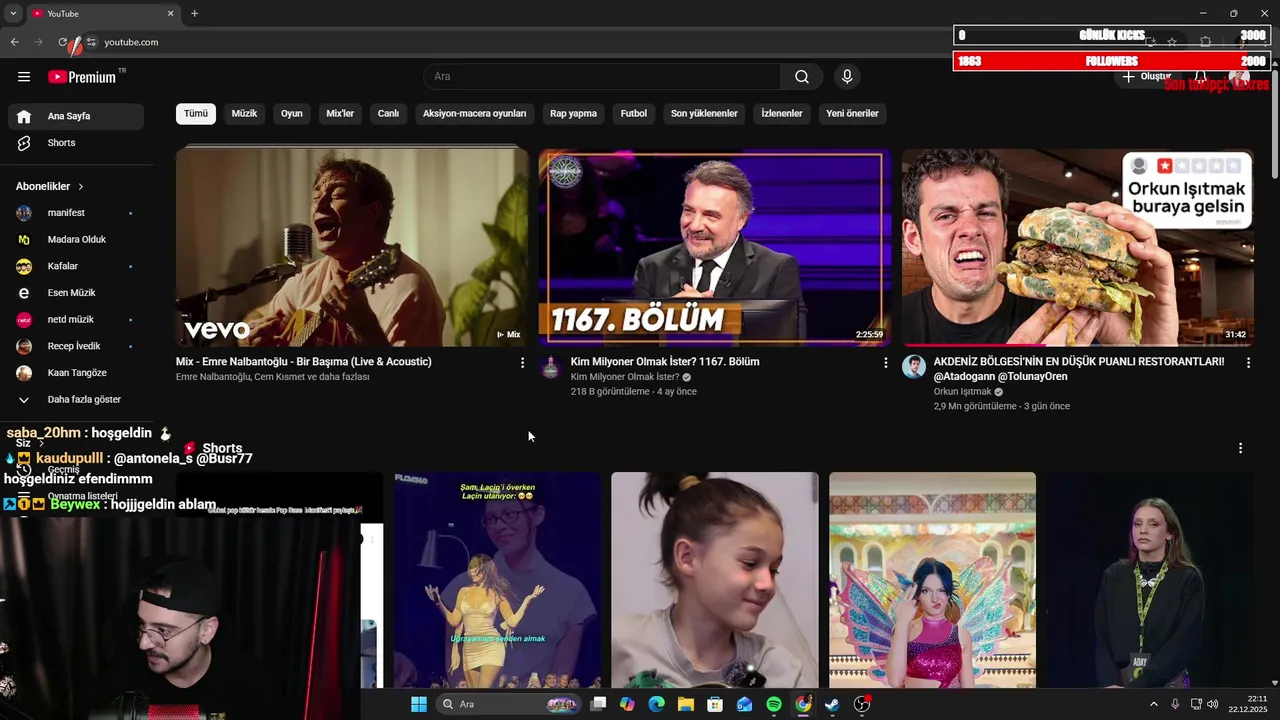Select Son yüklenenler filter chip
Screen dimensions: 1280x720
[704, 113]
